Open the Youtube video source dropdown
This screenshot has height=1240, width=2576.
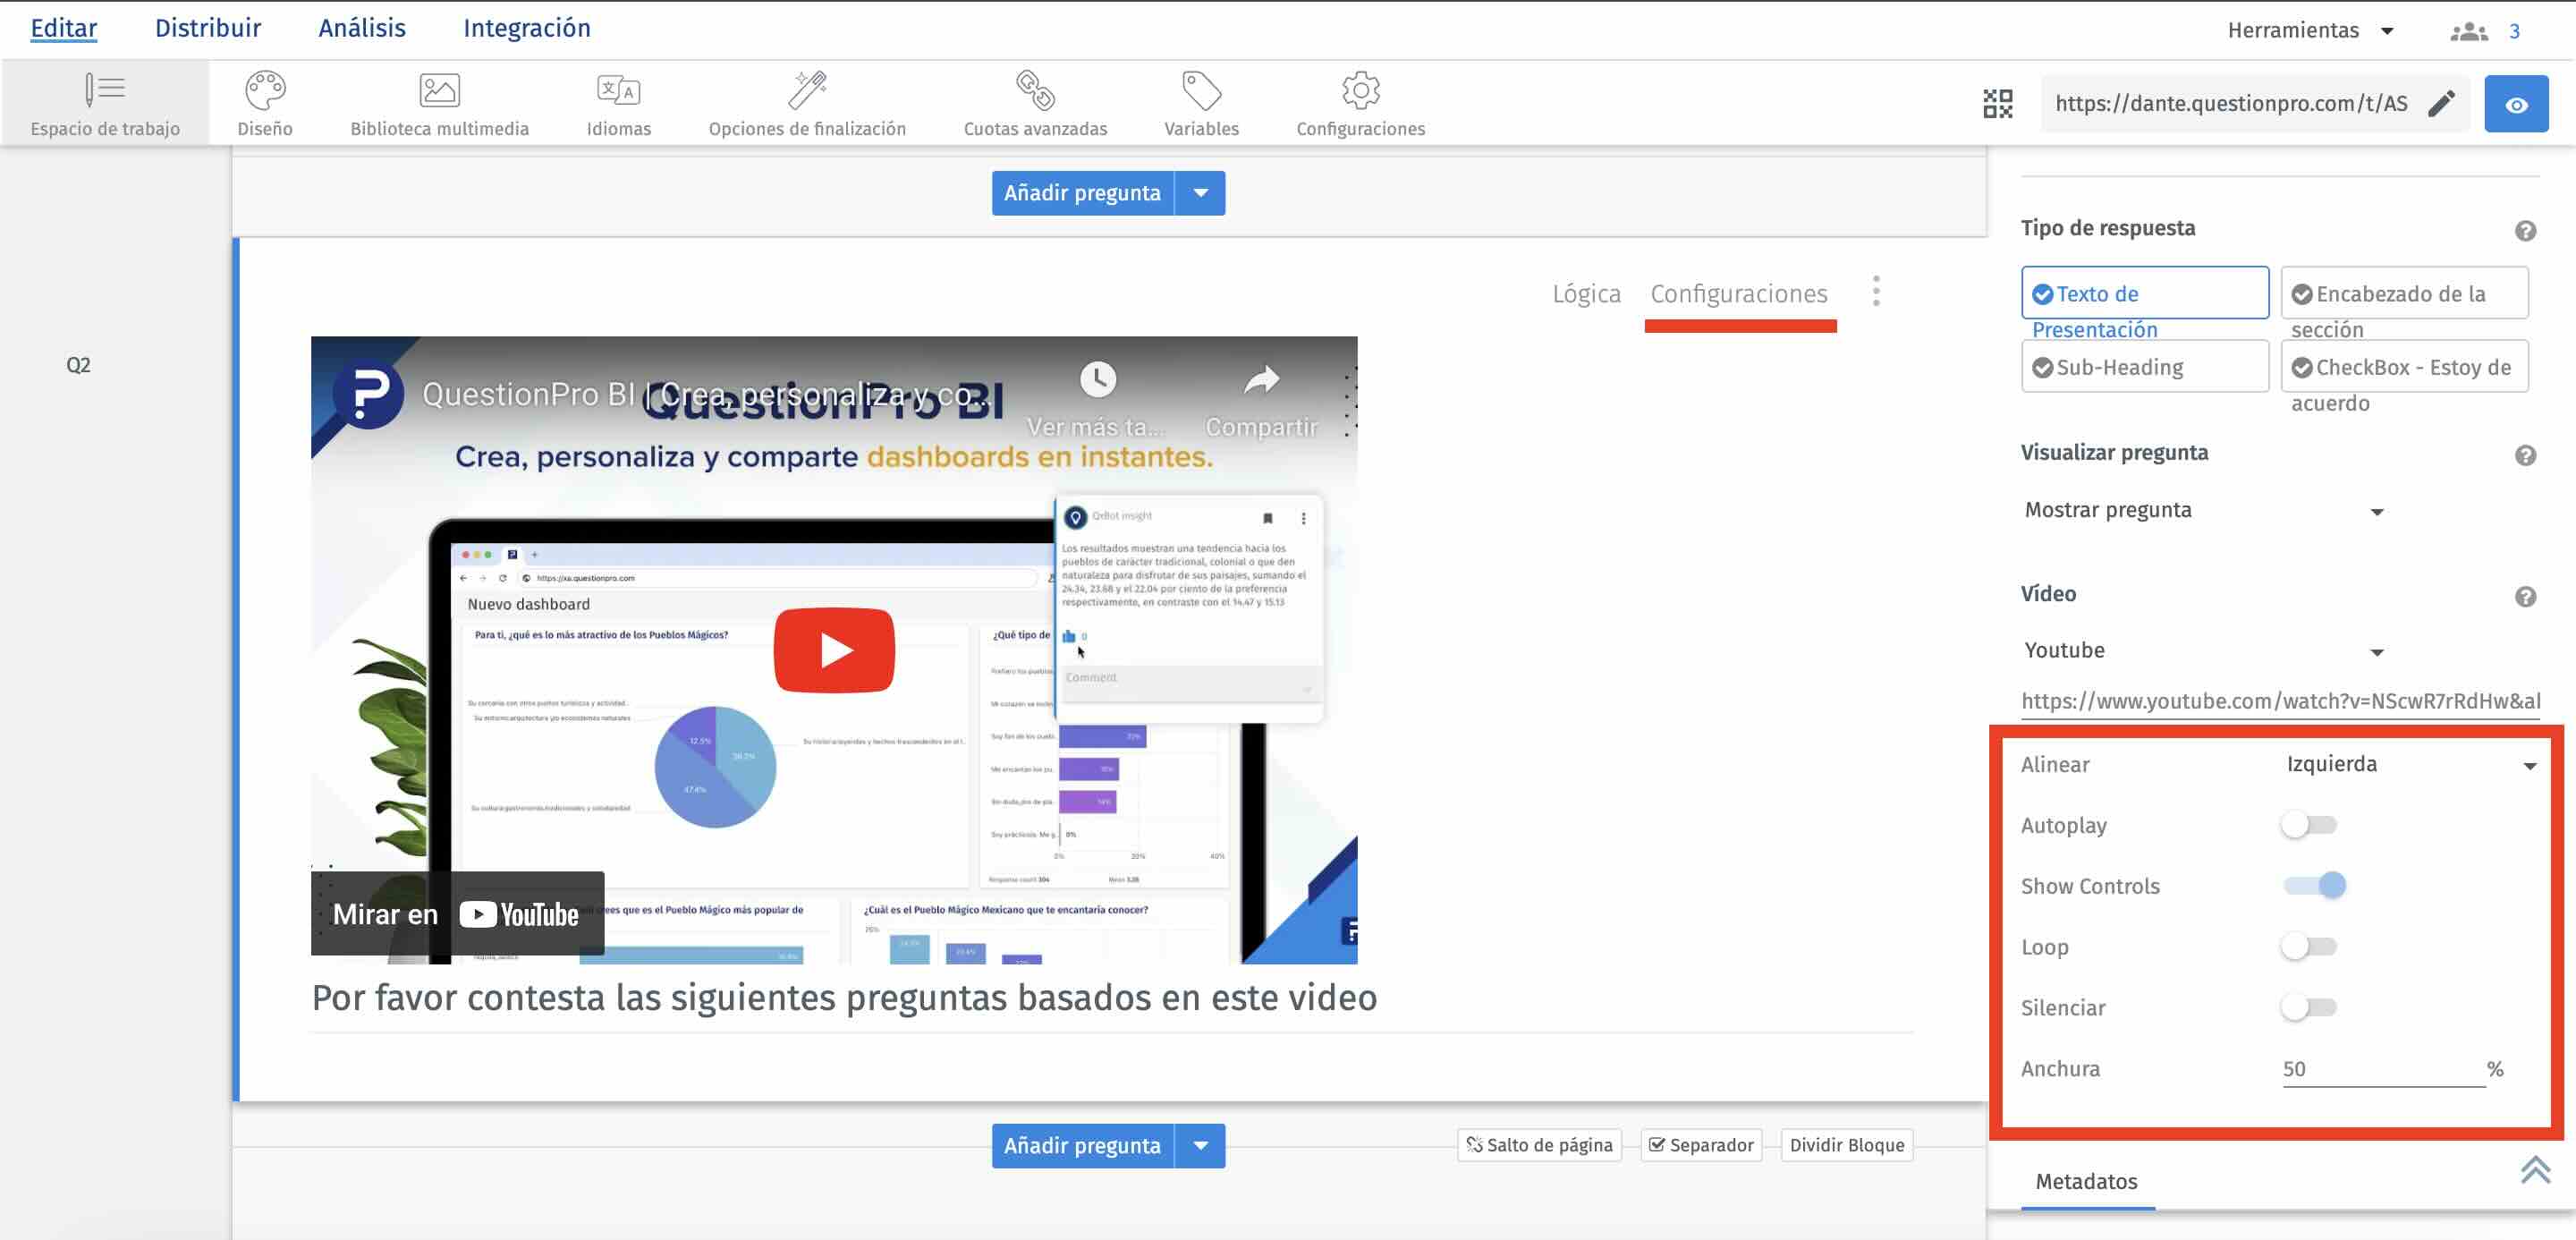2204,651
